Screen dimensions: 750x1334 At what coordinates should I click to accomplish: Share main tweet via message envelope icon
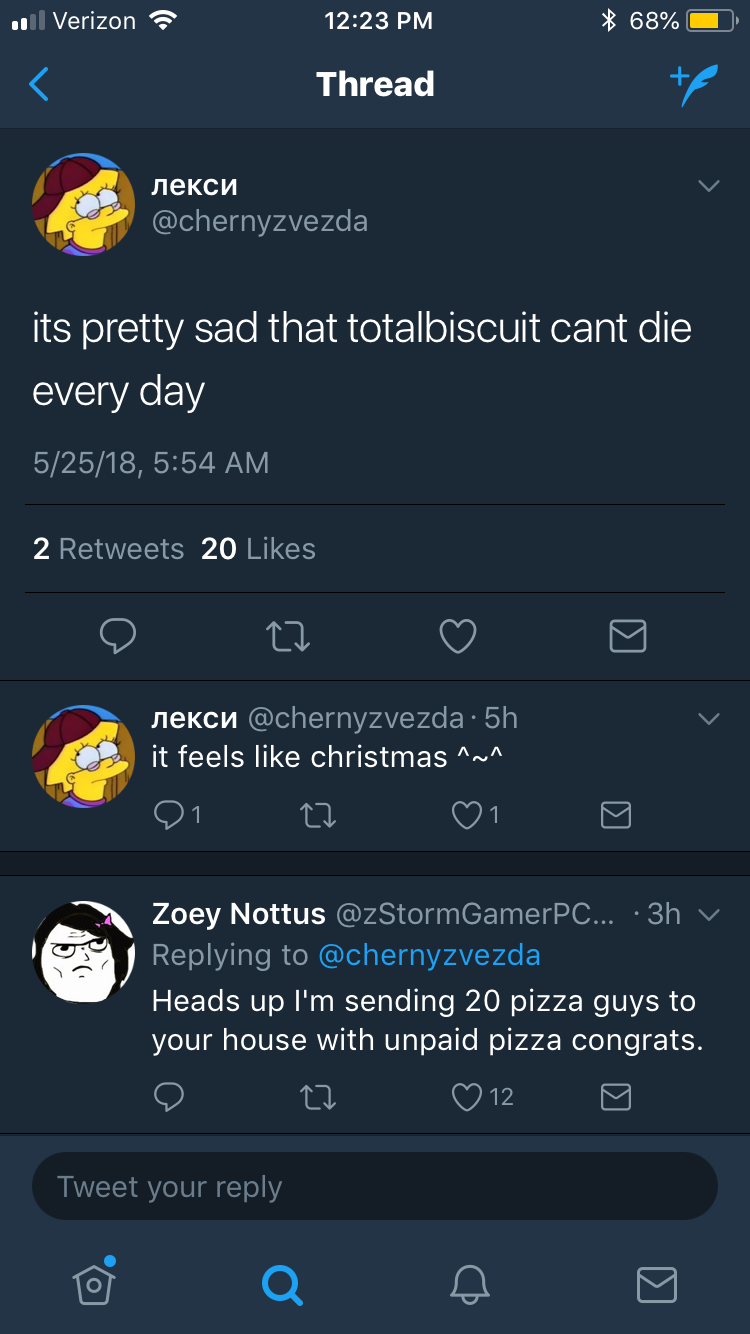(x=627, y=636)
